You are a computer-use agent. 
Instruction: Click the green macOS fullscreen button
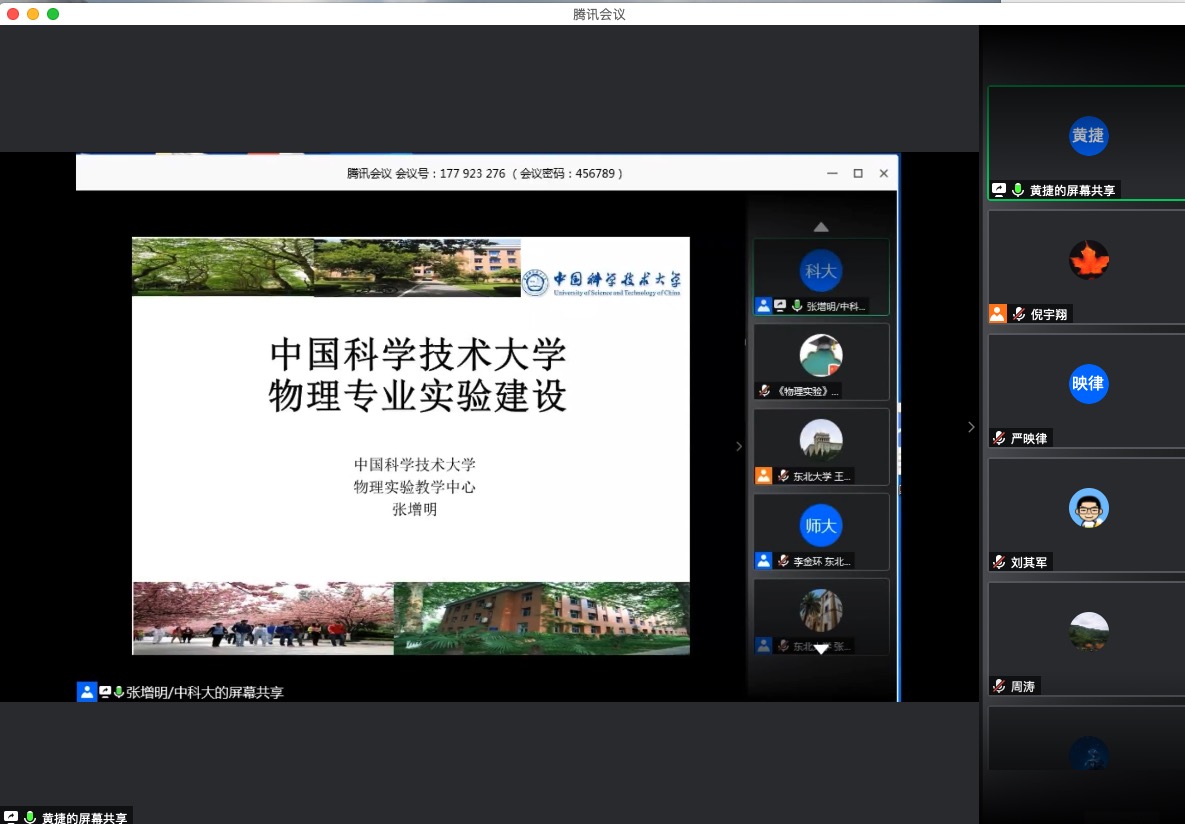[x=53, y=14]
